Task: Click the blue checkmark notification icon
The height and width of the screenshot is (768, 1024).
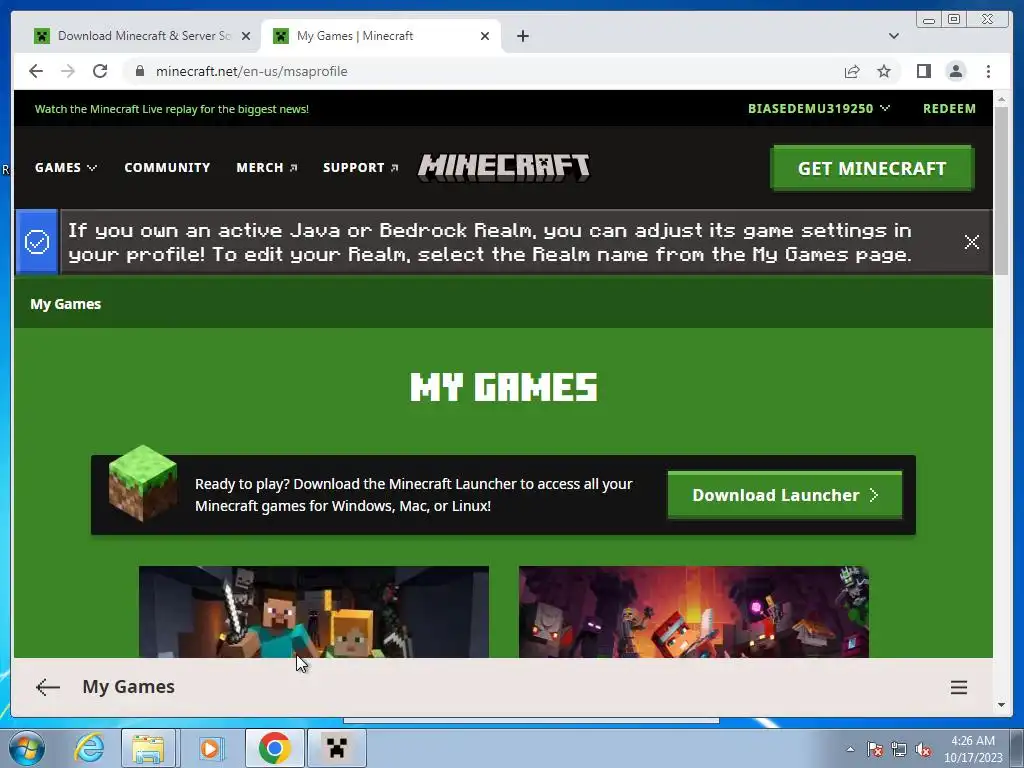Action: [37, 242]
